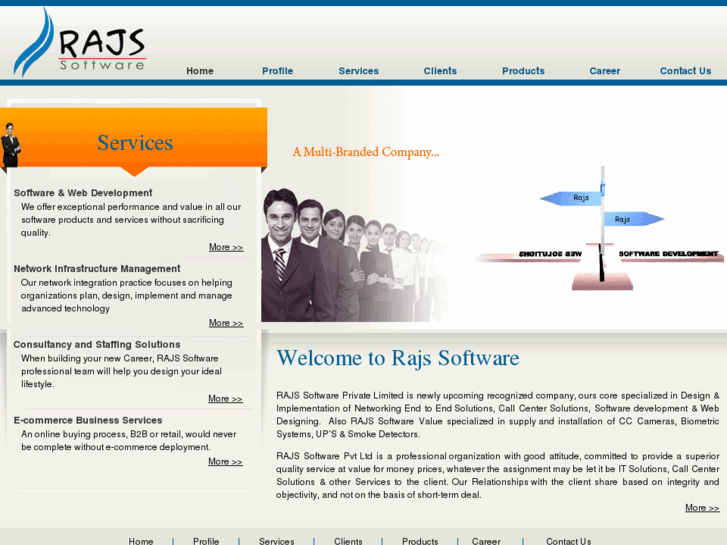Click the orange Services banner title
The width and height of the screenshot is (727, 545).
pos(135,142)
